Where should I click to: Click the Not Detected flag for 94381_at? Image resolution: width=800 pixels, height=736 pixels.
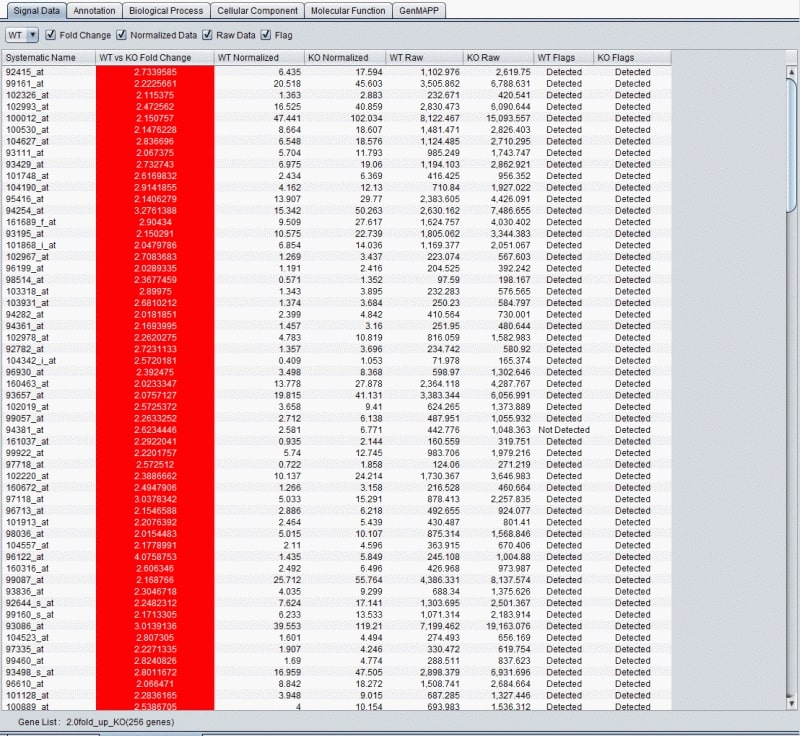coord(564,430)
